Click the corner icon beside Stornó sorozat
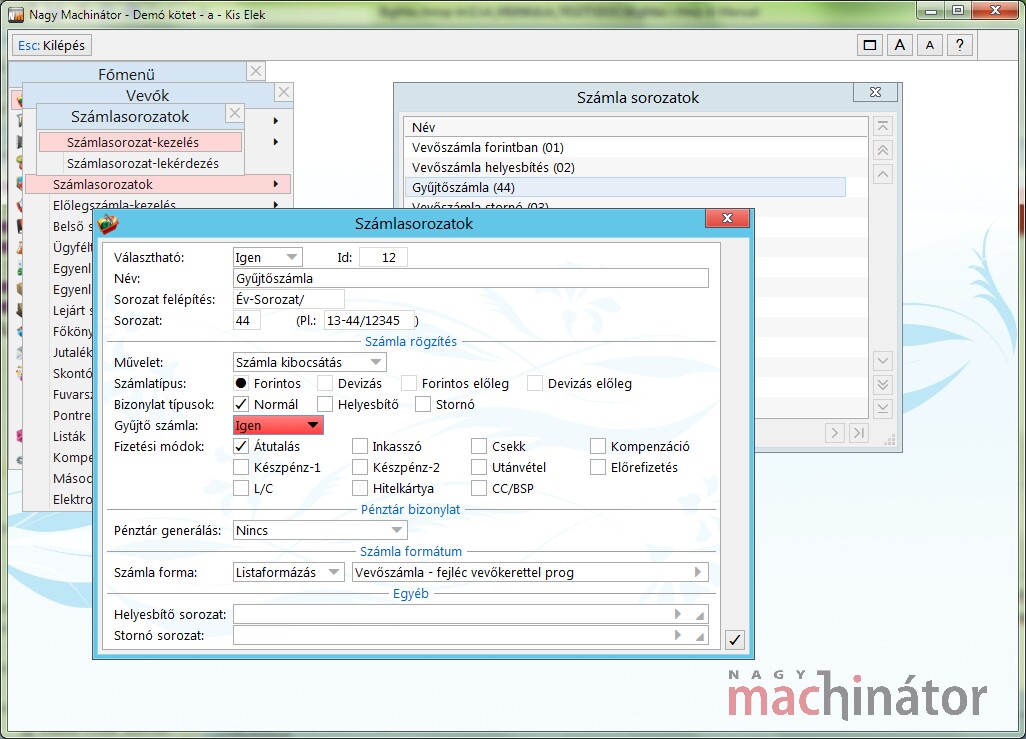Image resolution: width=1026 pixels, height=739 pixels. 700,636
